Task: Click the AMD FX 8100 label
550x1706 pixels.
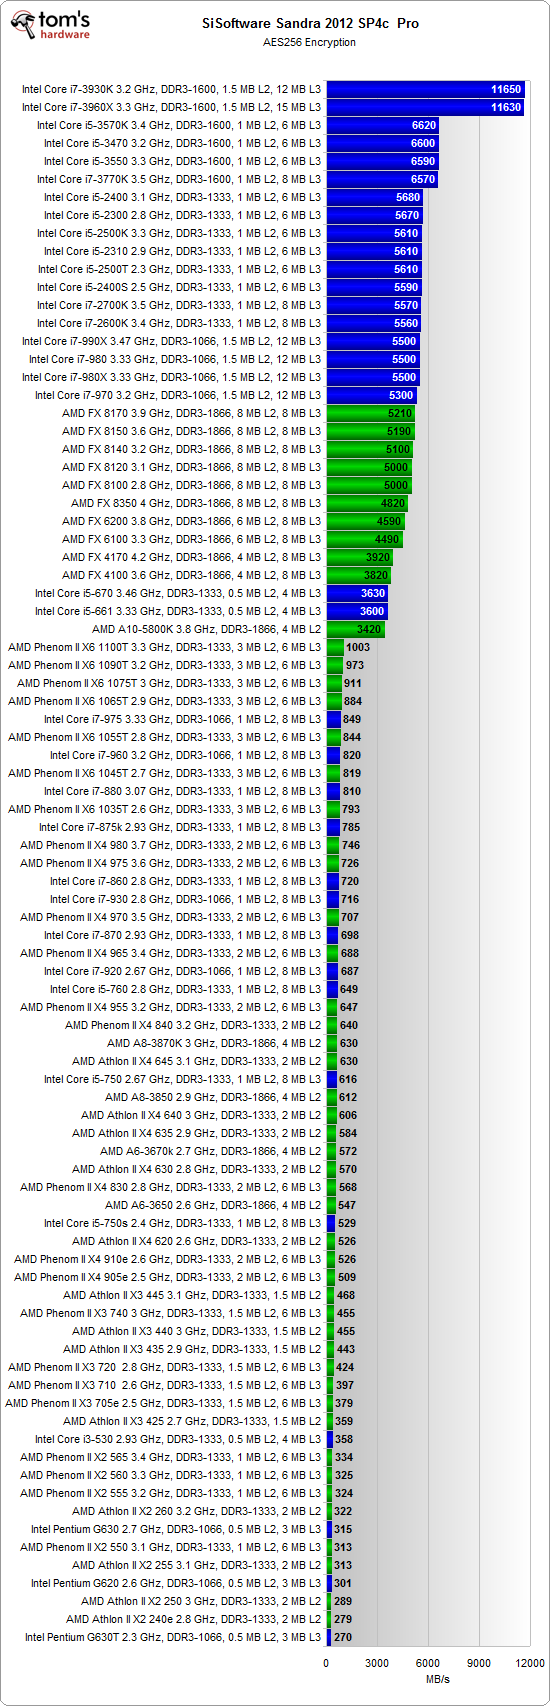Action: (192, 485)
